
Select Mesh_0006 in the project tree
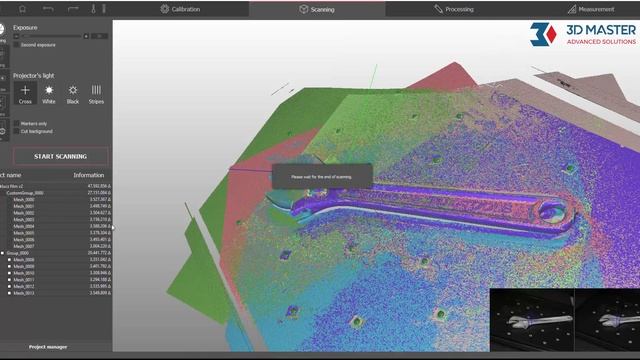tap(24, 240)
